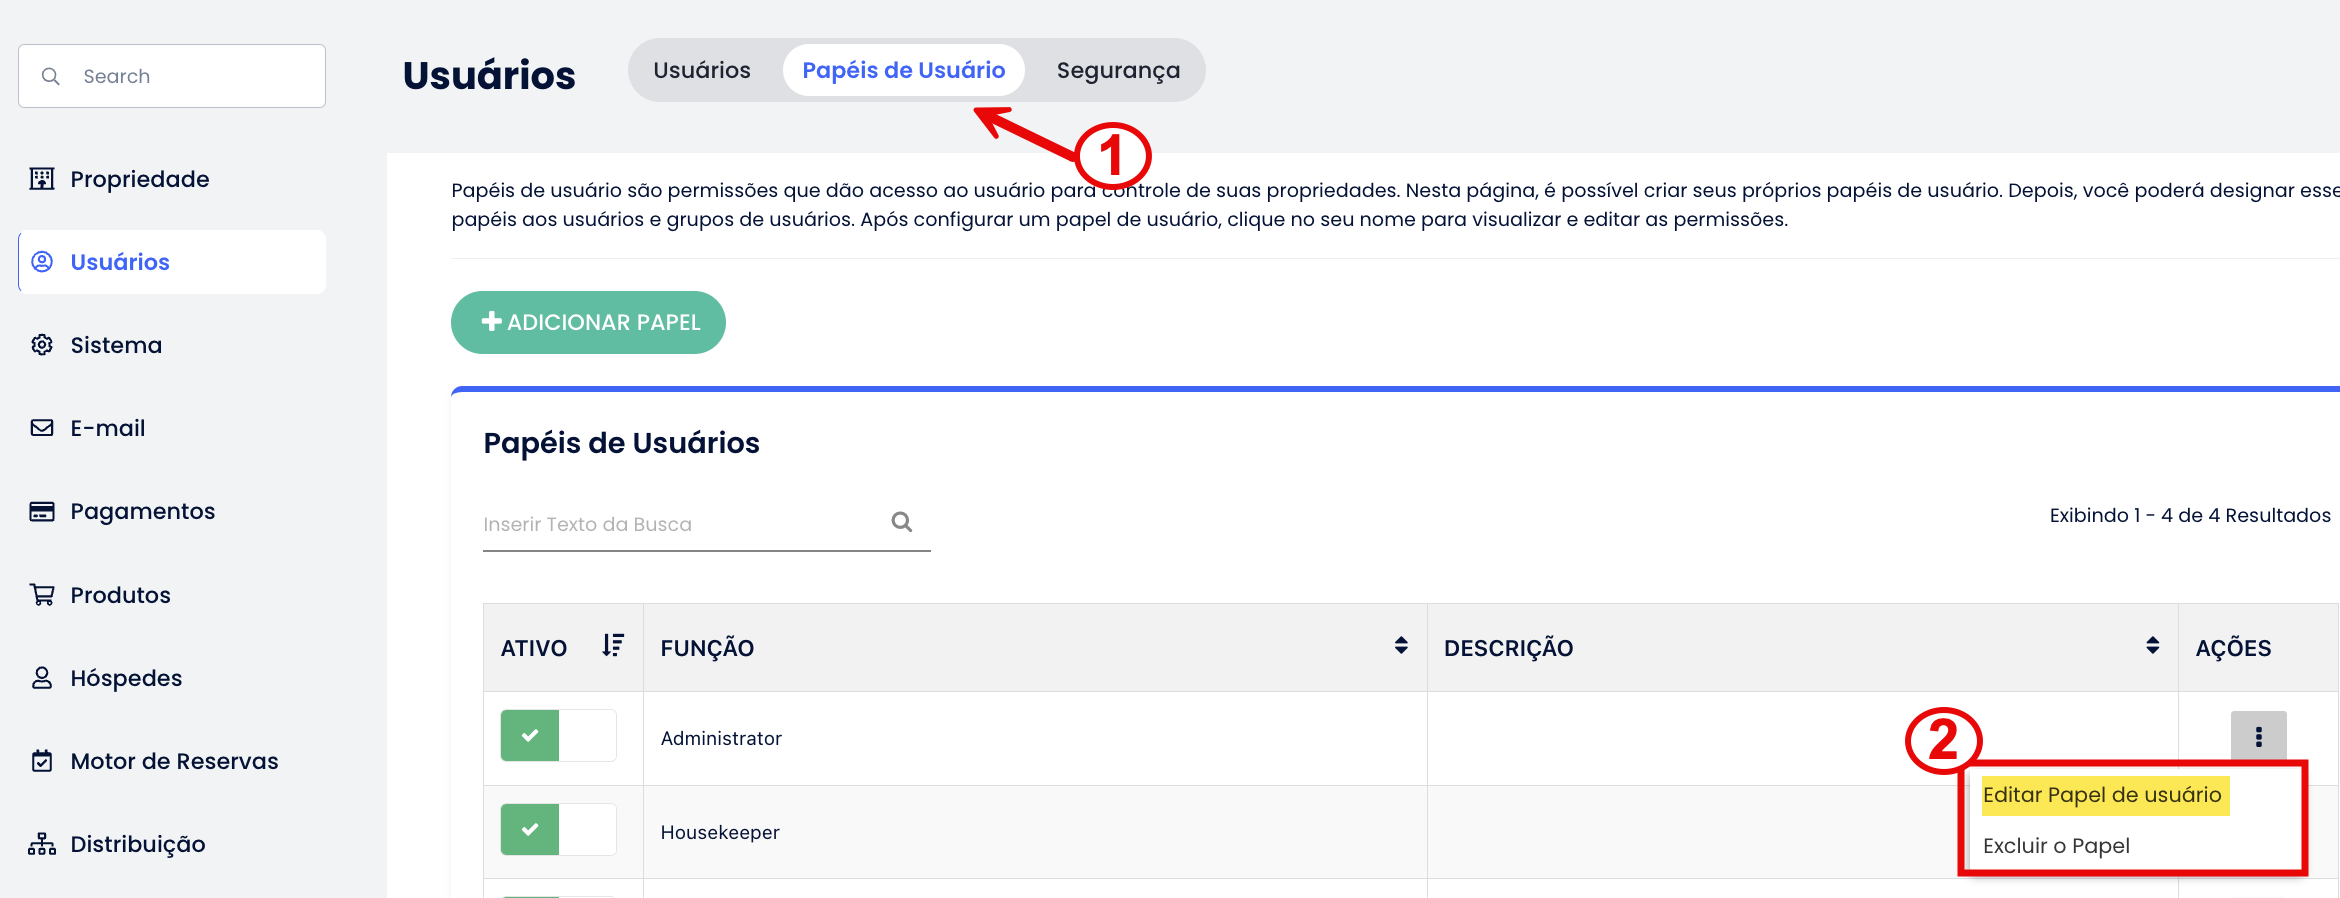Click the Motor de Reservas calendar icon
The width and height of the screenshot is (2340, 898).
(42, 761)
